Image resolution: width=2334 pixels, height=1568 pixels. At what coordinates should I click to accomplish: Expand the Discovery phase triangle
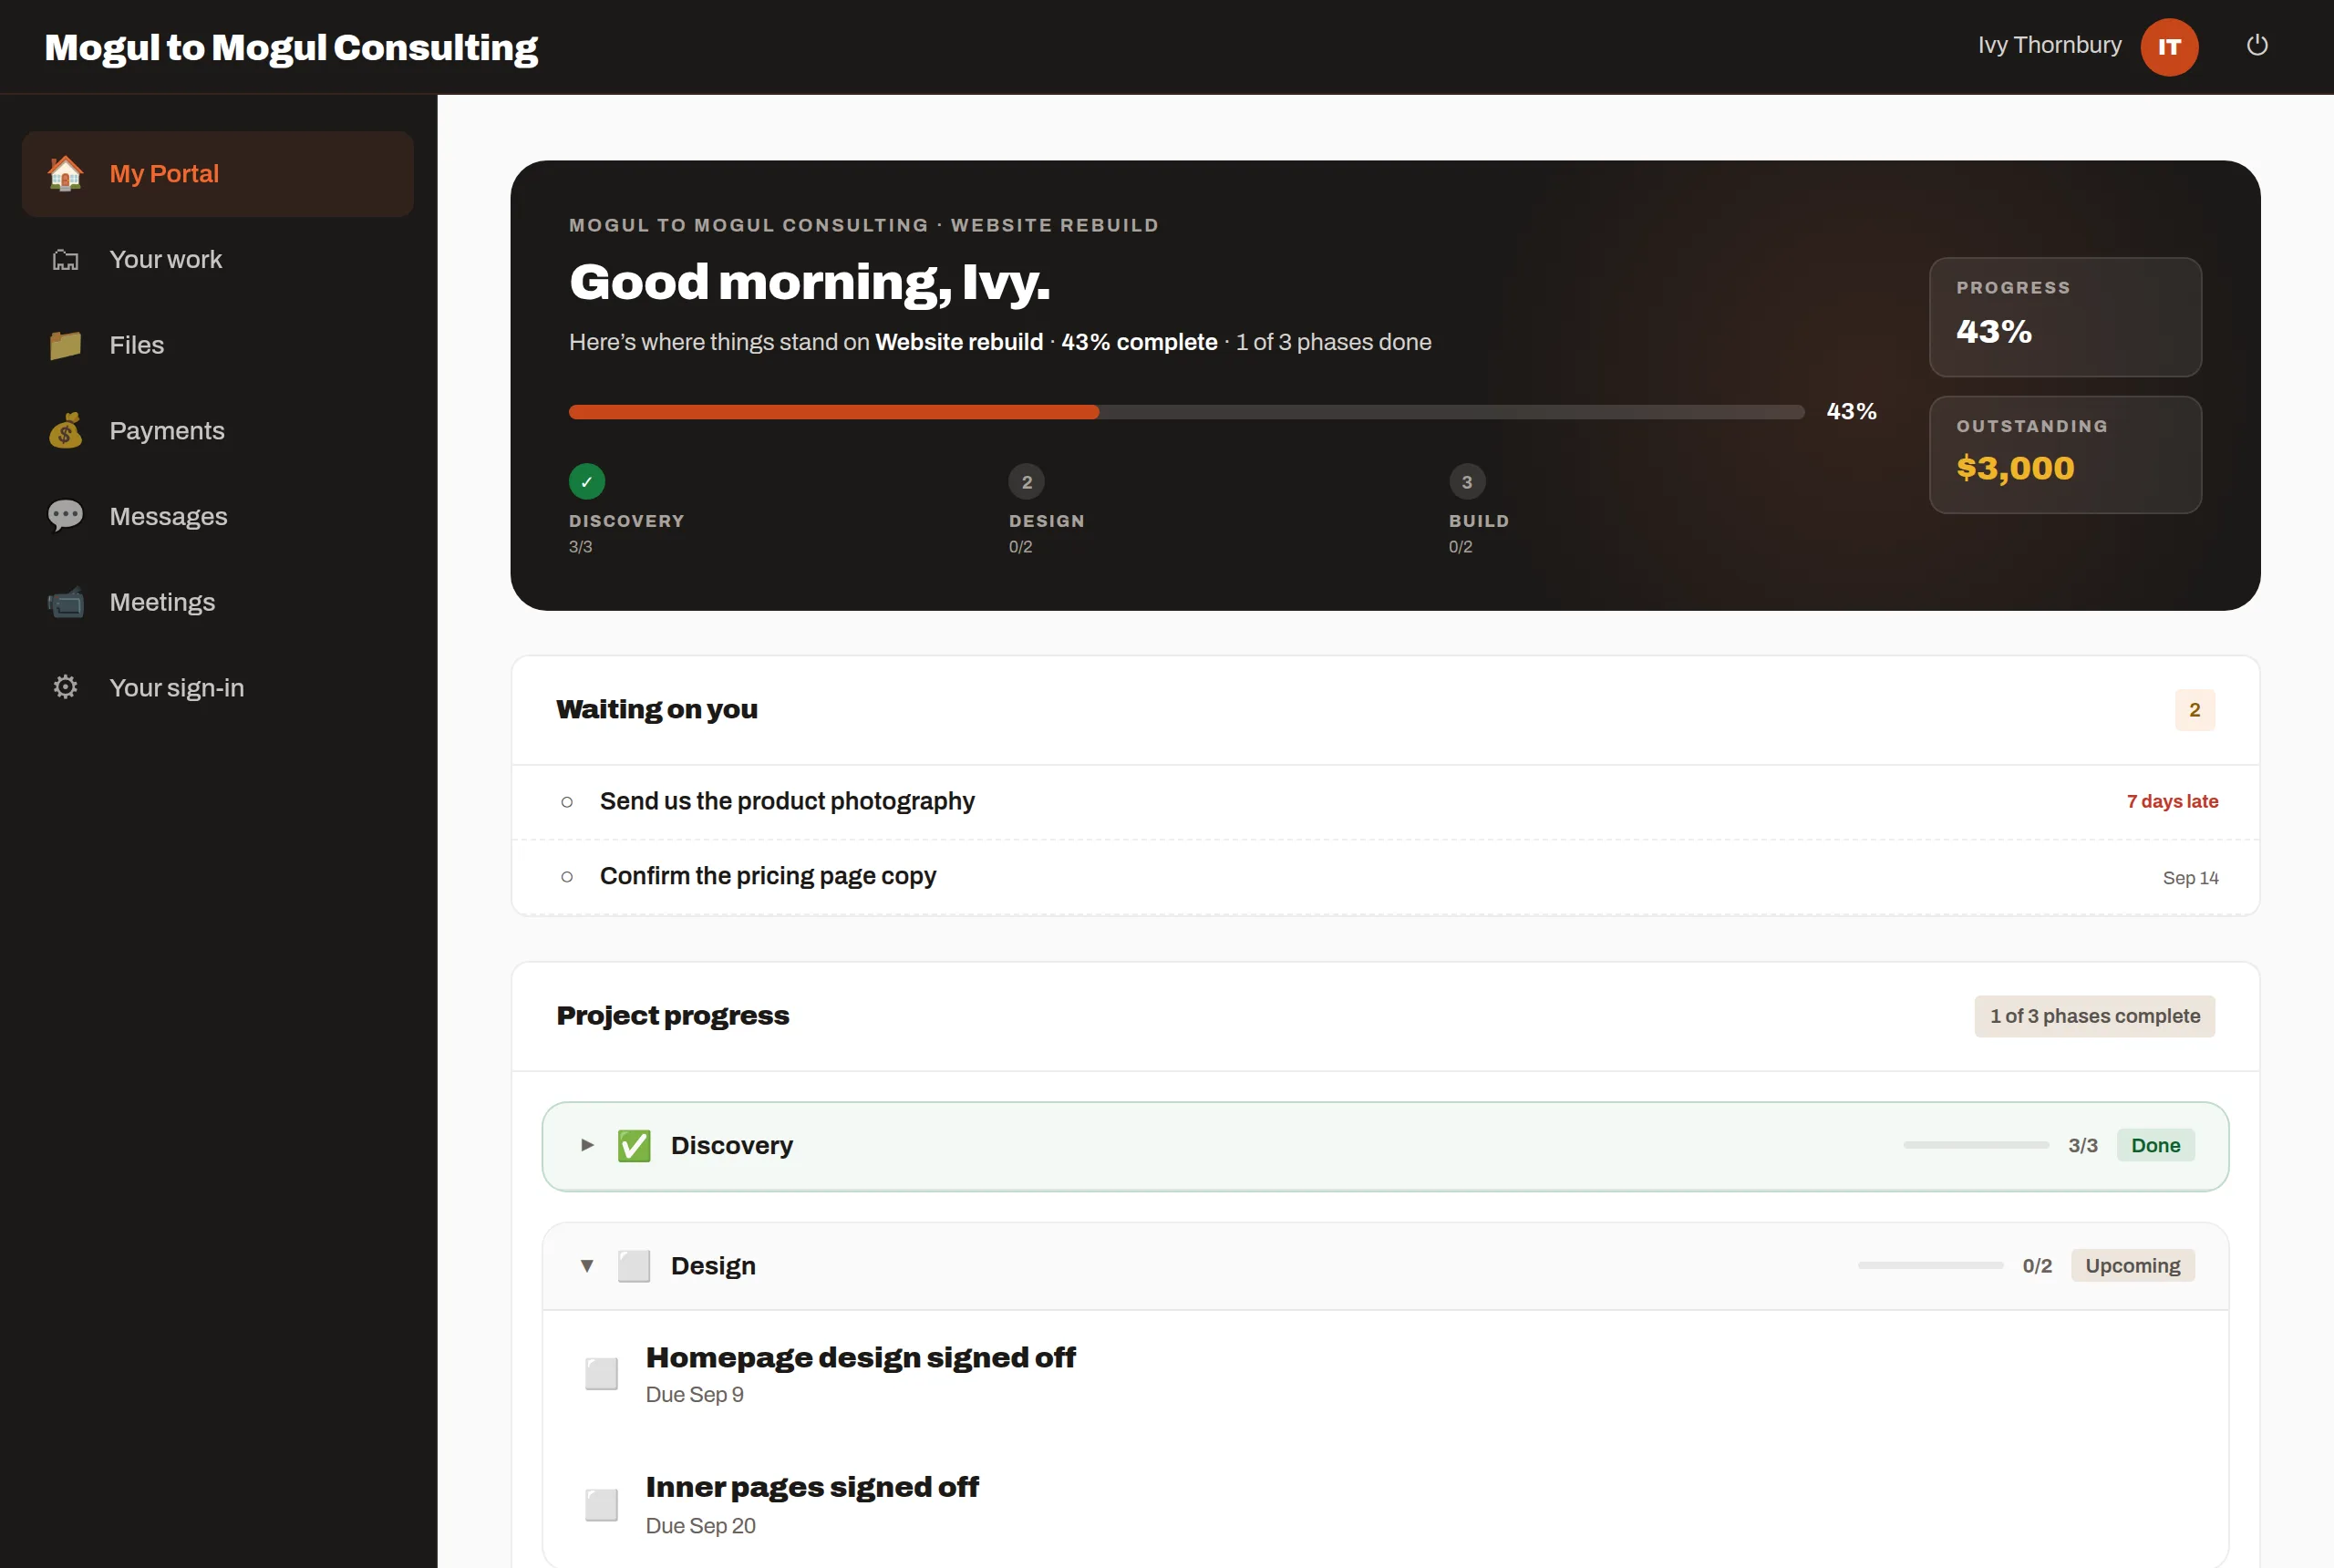click(587, 1145)
